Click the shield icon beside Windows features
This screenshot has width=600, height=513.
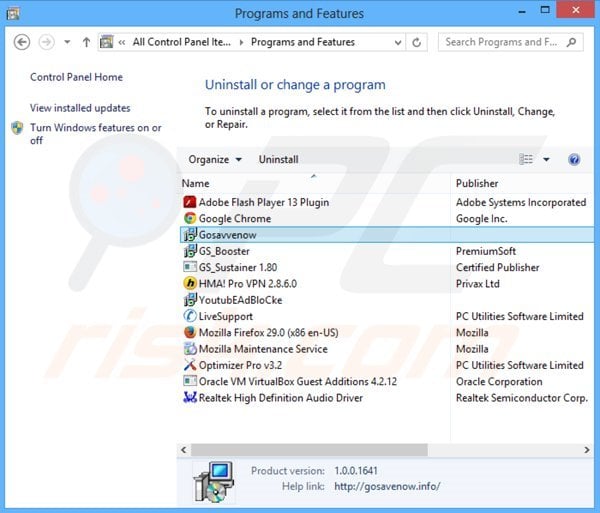17,128
